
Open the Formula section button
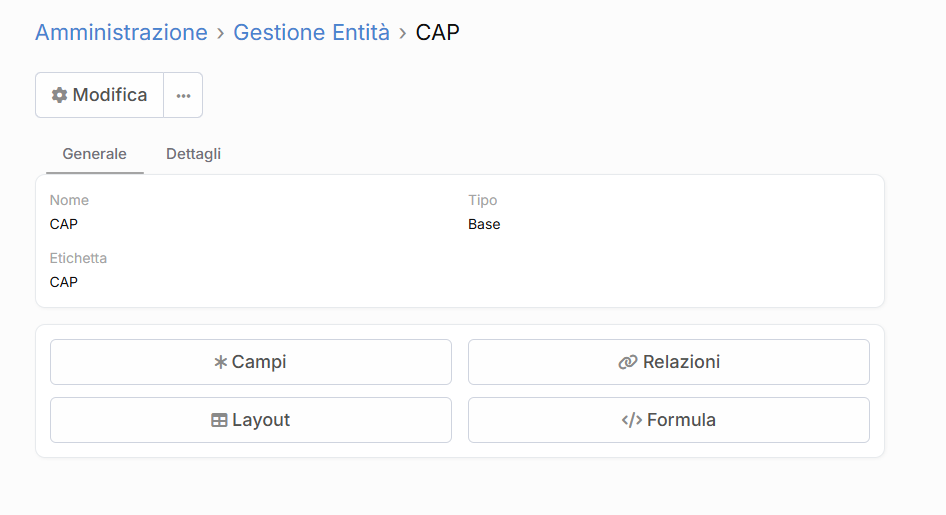tap(669, 420)
